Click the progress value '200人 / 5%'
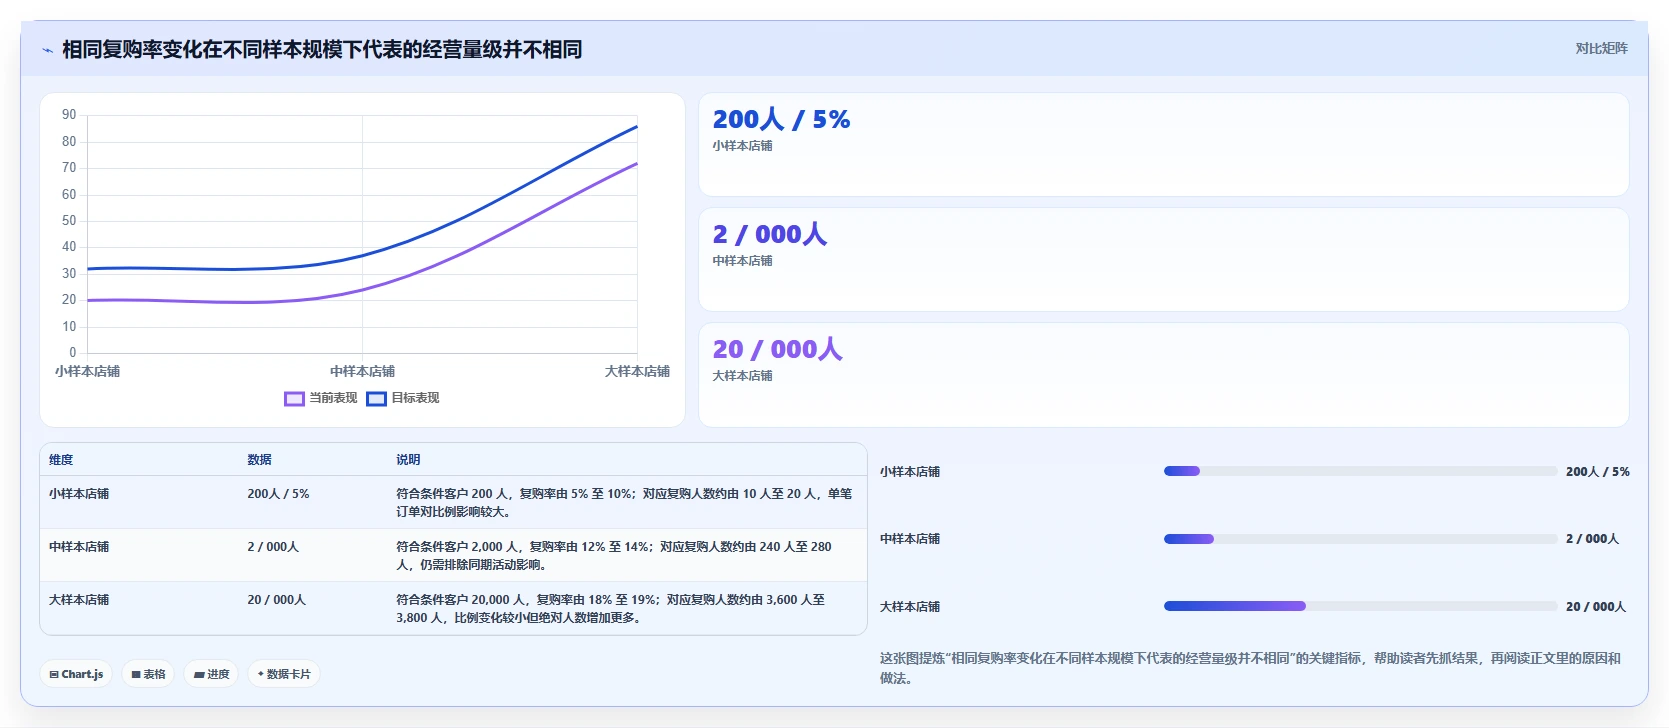Image resolution: width=1669 pixels, height=728 pixels. pos(1597,472)
